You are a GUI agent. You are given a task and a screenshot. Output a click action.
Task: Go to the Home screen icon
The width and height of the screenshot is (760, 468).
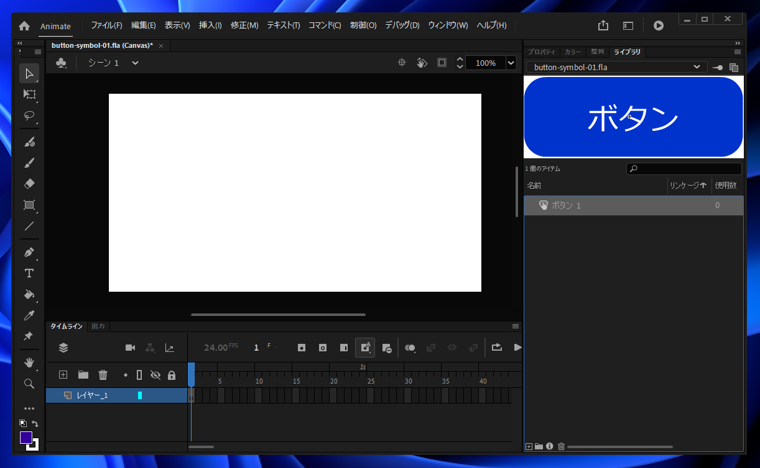tap(24, 26)
